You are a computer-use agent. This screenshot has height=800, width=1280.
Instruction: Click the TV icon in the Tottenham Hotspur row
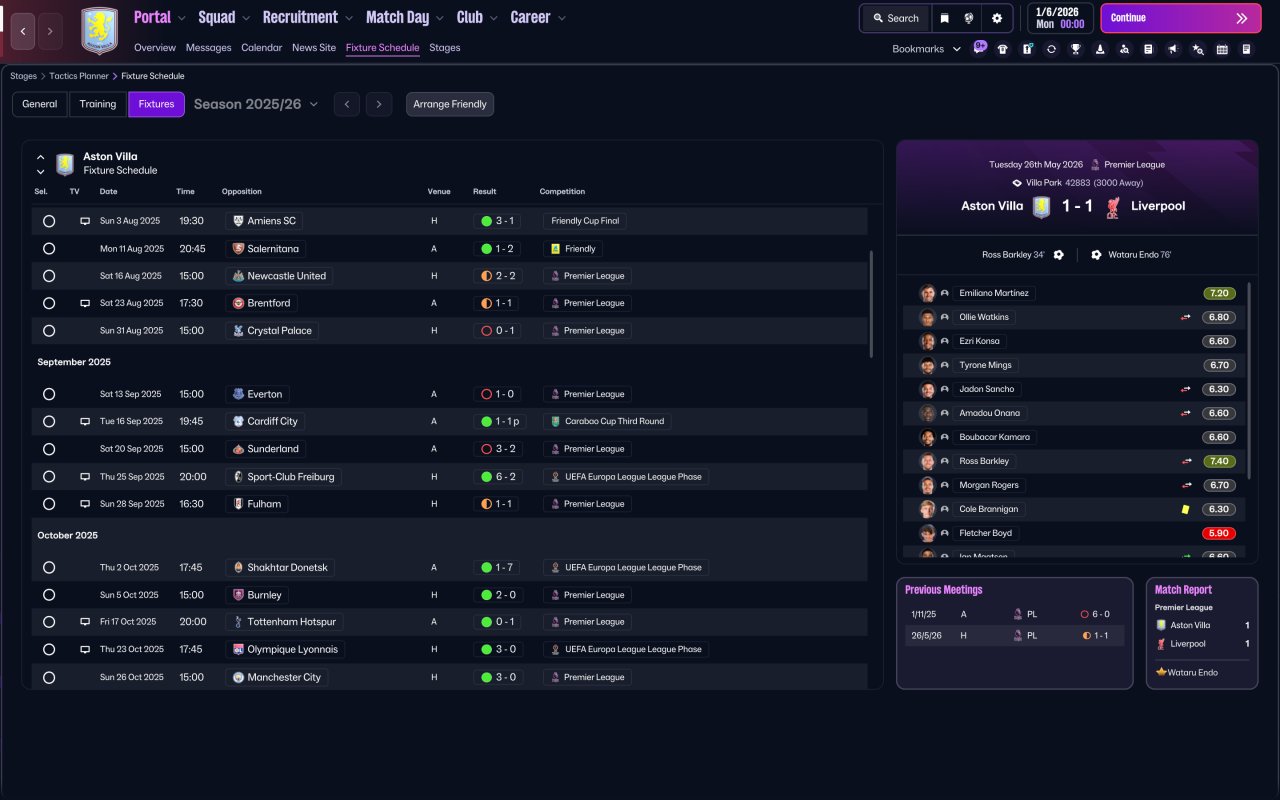coord(85,622)
